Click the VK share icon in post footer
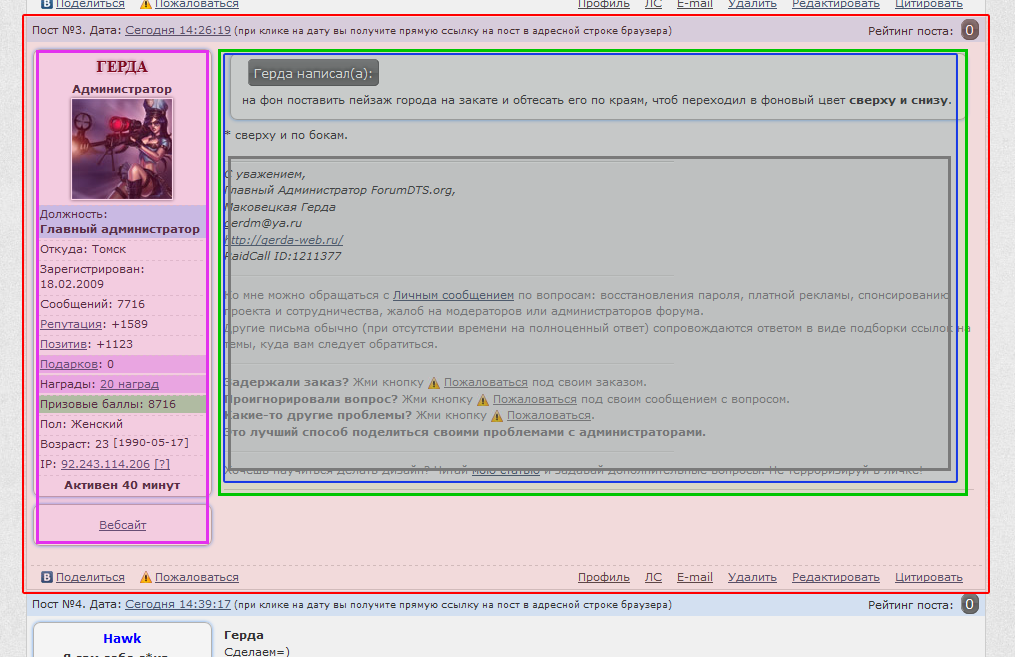 coord(46,577)
